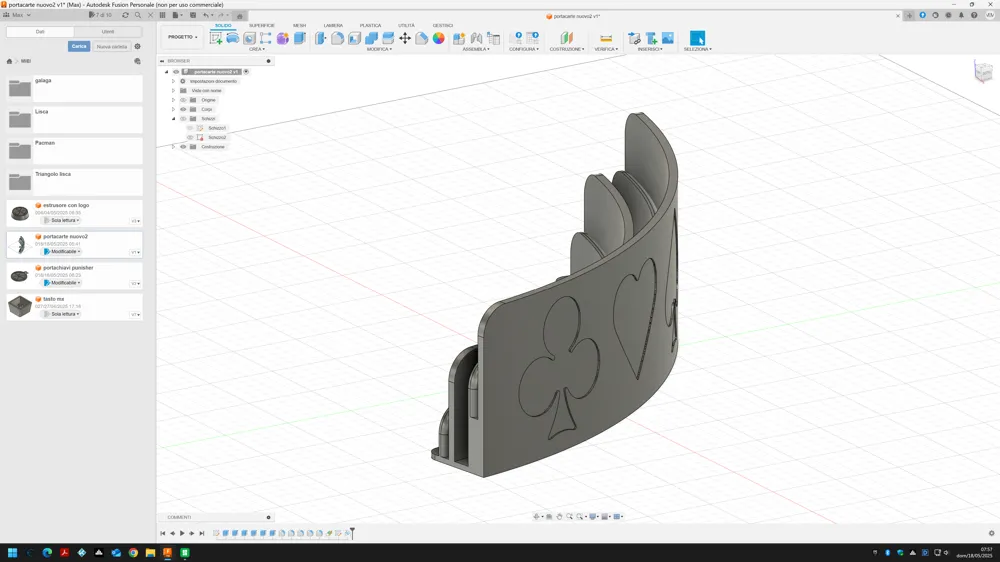Click the Carica upload button
The width and height of the screenshot is (1000, 562).
pos(79,47)
